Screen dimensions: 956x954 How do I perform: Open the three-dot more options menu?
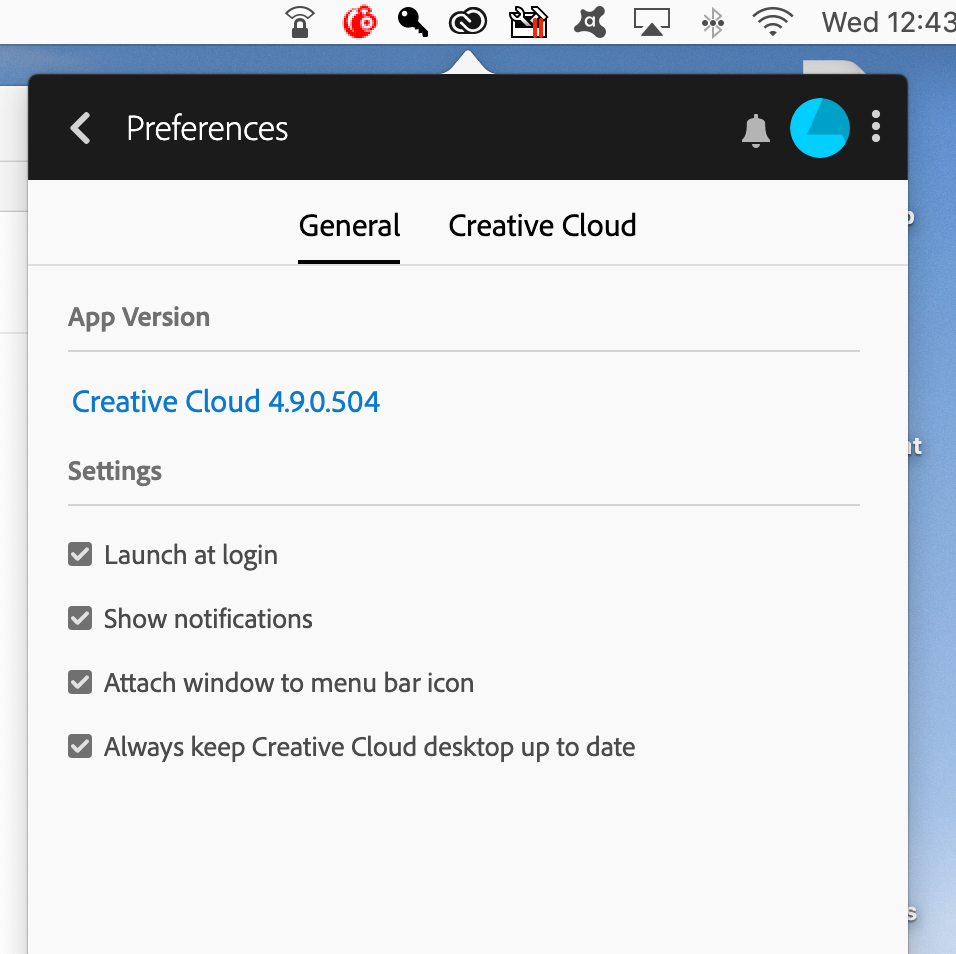876,127
